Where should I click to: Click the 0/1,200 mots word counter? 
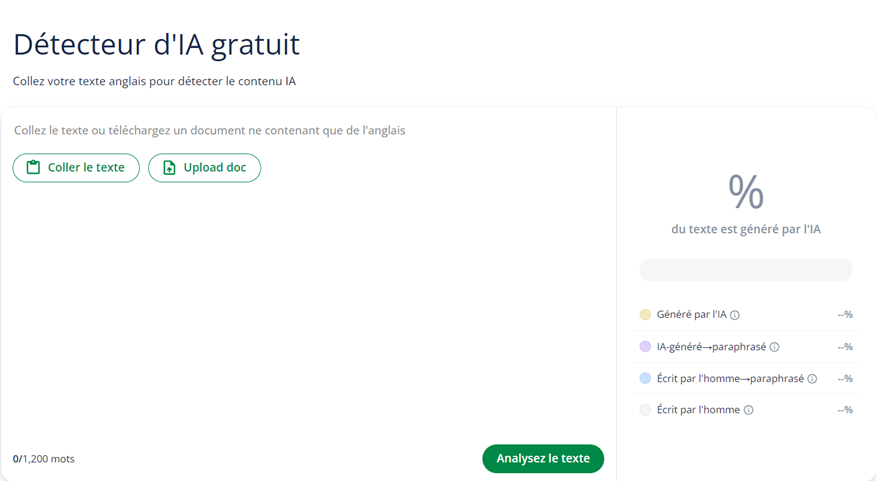pos(44,459)
